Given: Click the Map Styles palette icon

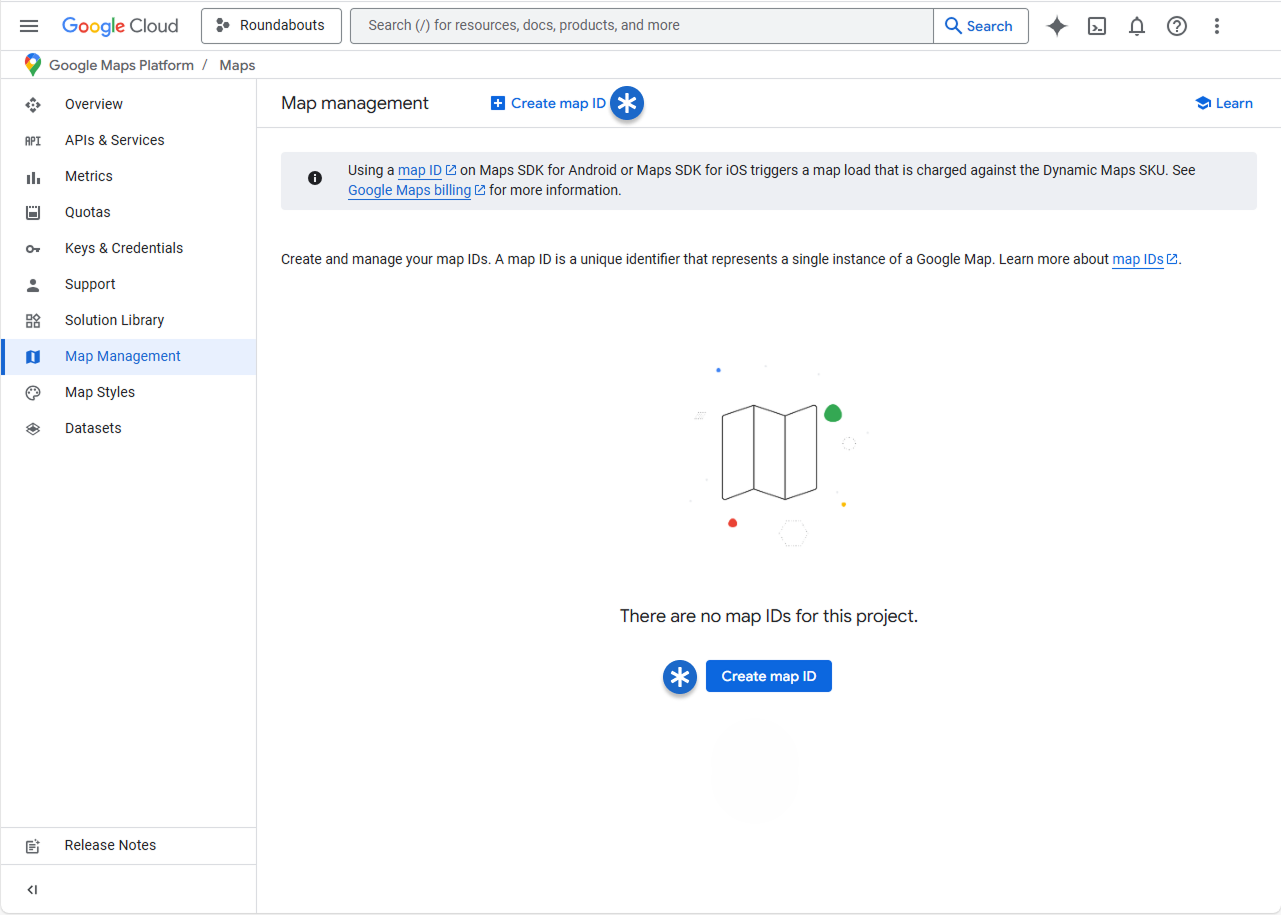Looking at the screenshot, I should coord(33,393).
